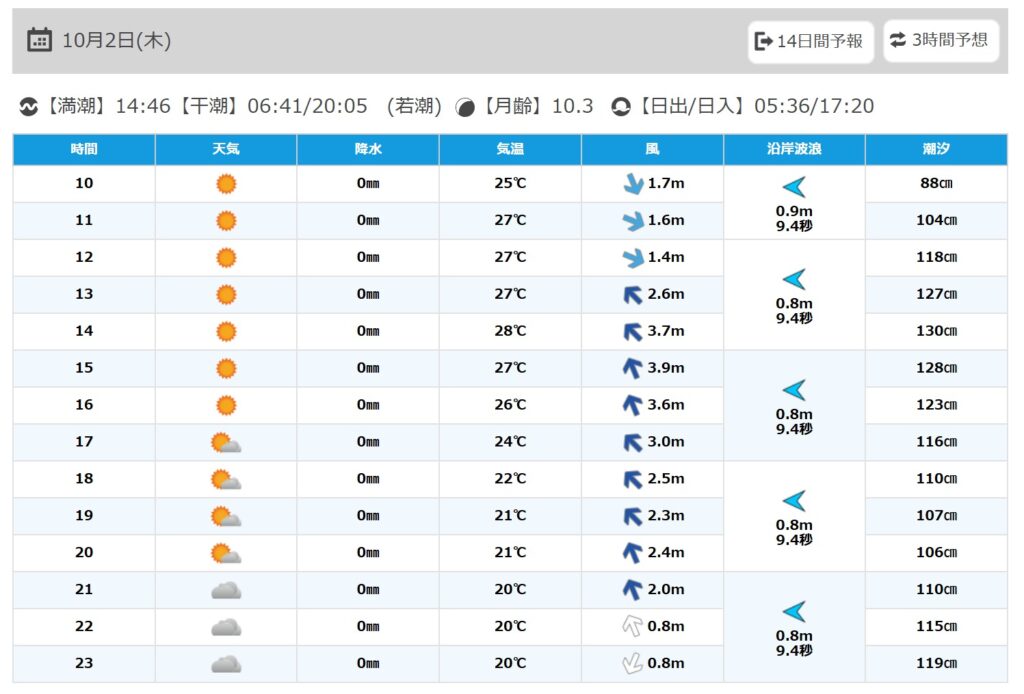Select the 潮汐 column header
This screenshot has width=1024, height=694.
(x=936, y=149)
